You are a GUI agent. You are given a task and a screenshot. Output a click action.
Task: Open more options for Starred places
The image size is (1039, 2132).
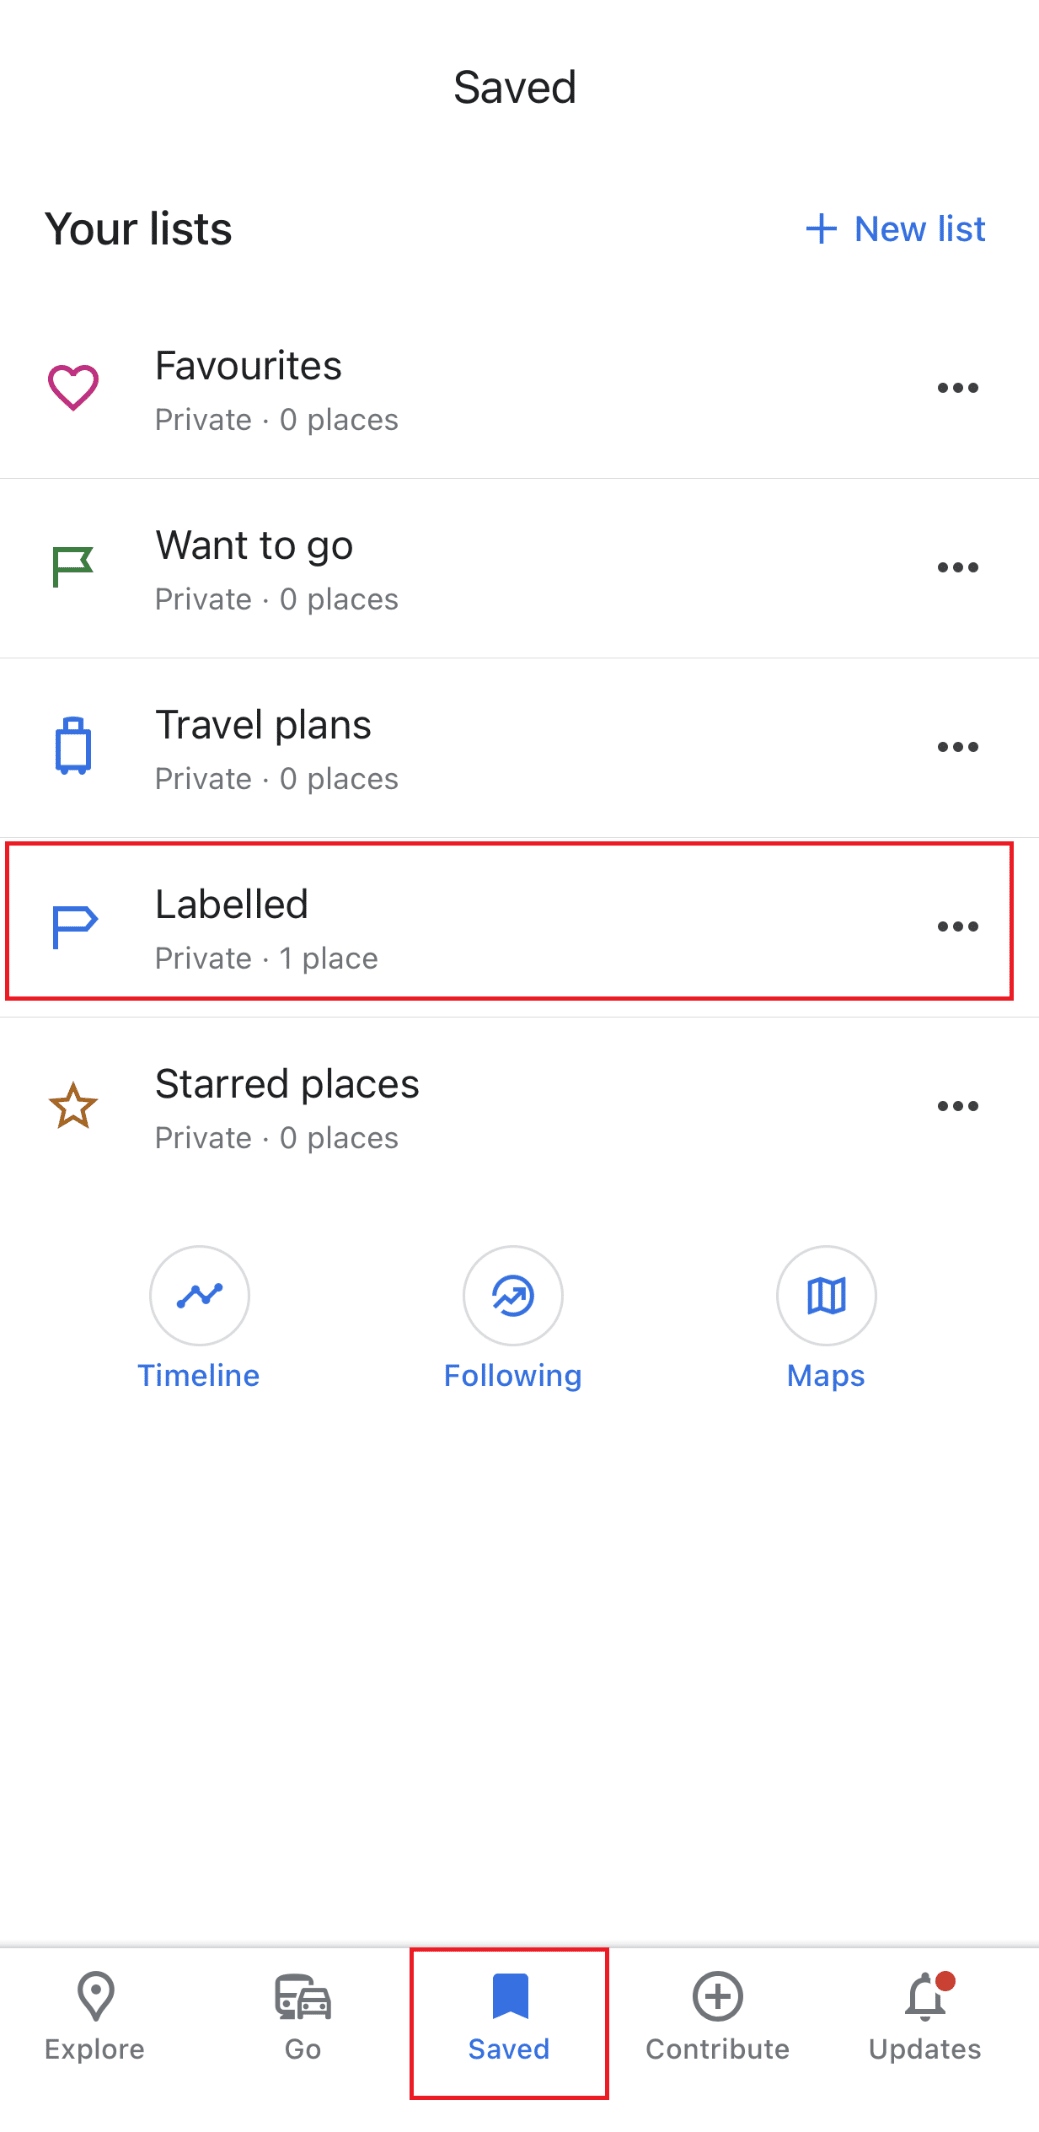(957, 1106)
